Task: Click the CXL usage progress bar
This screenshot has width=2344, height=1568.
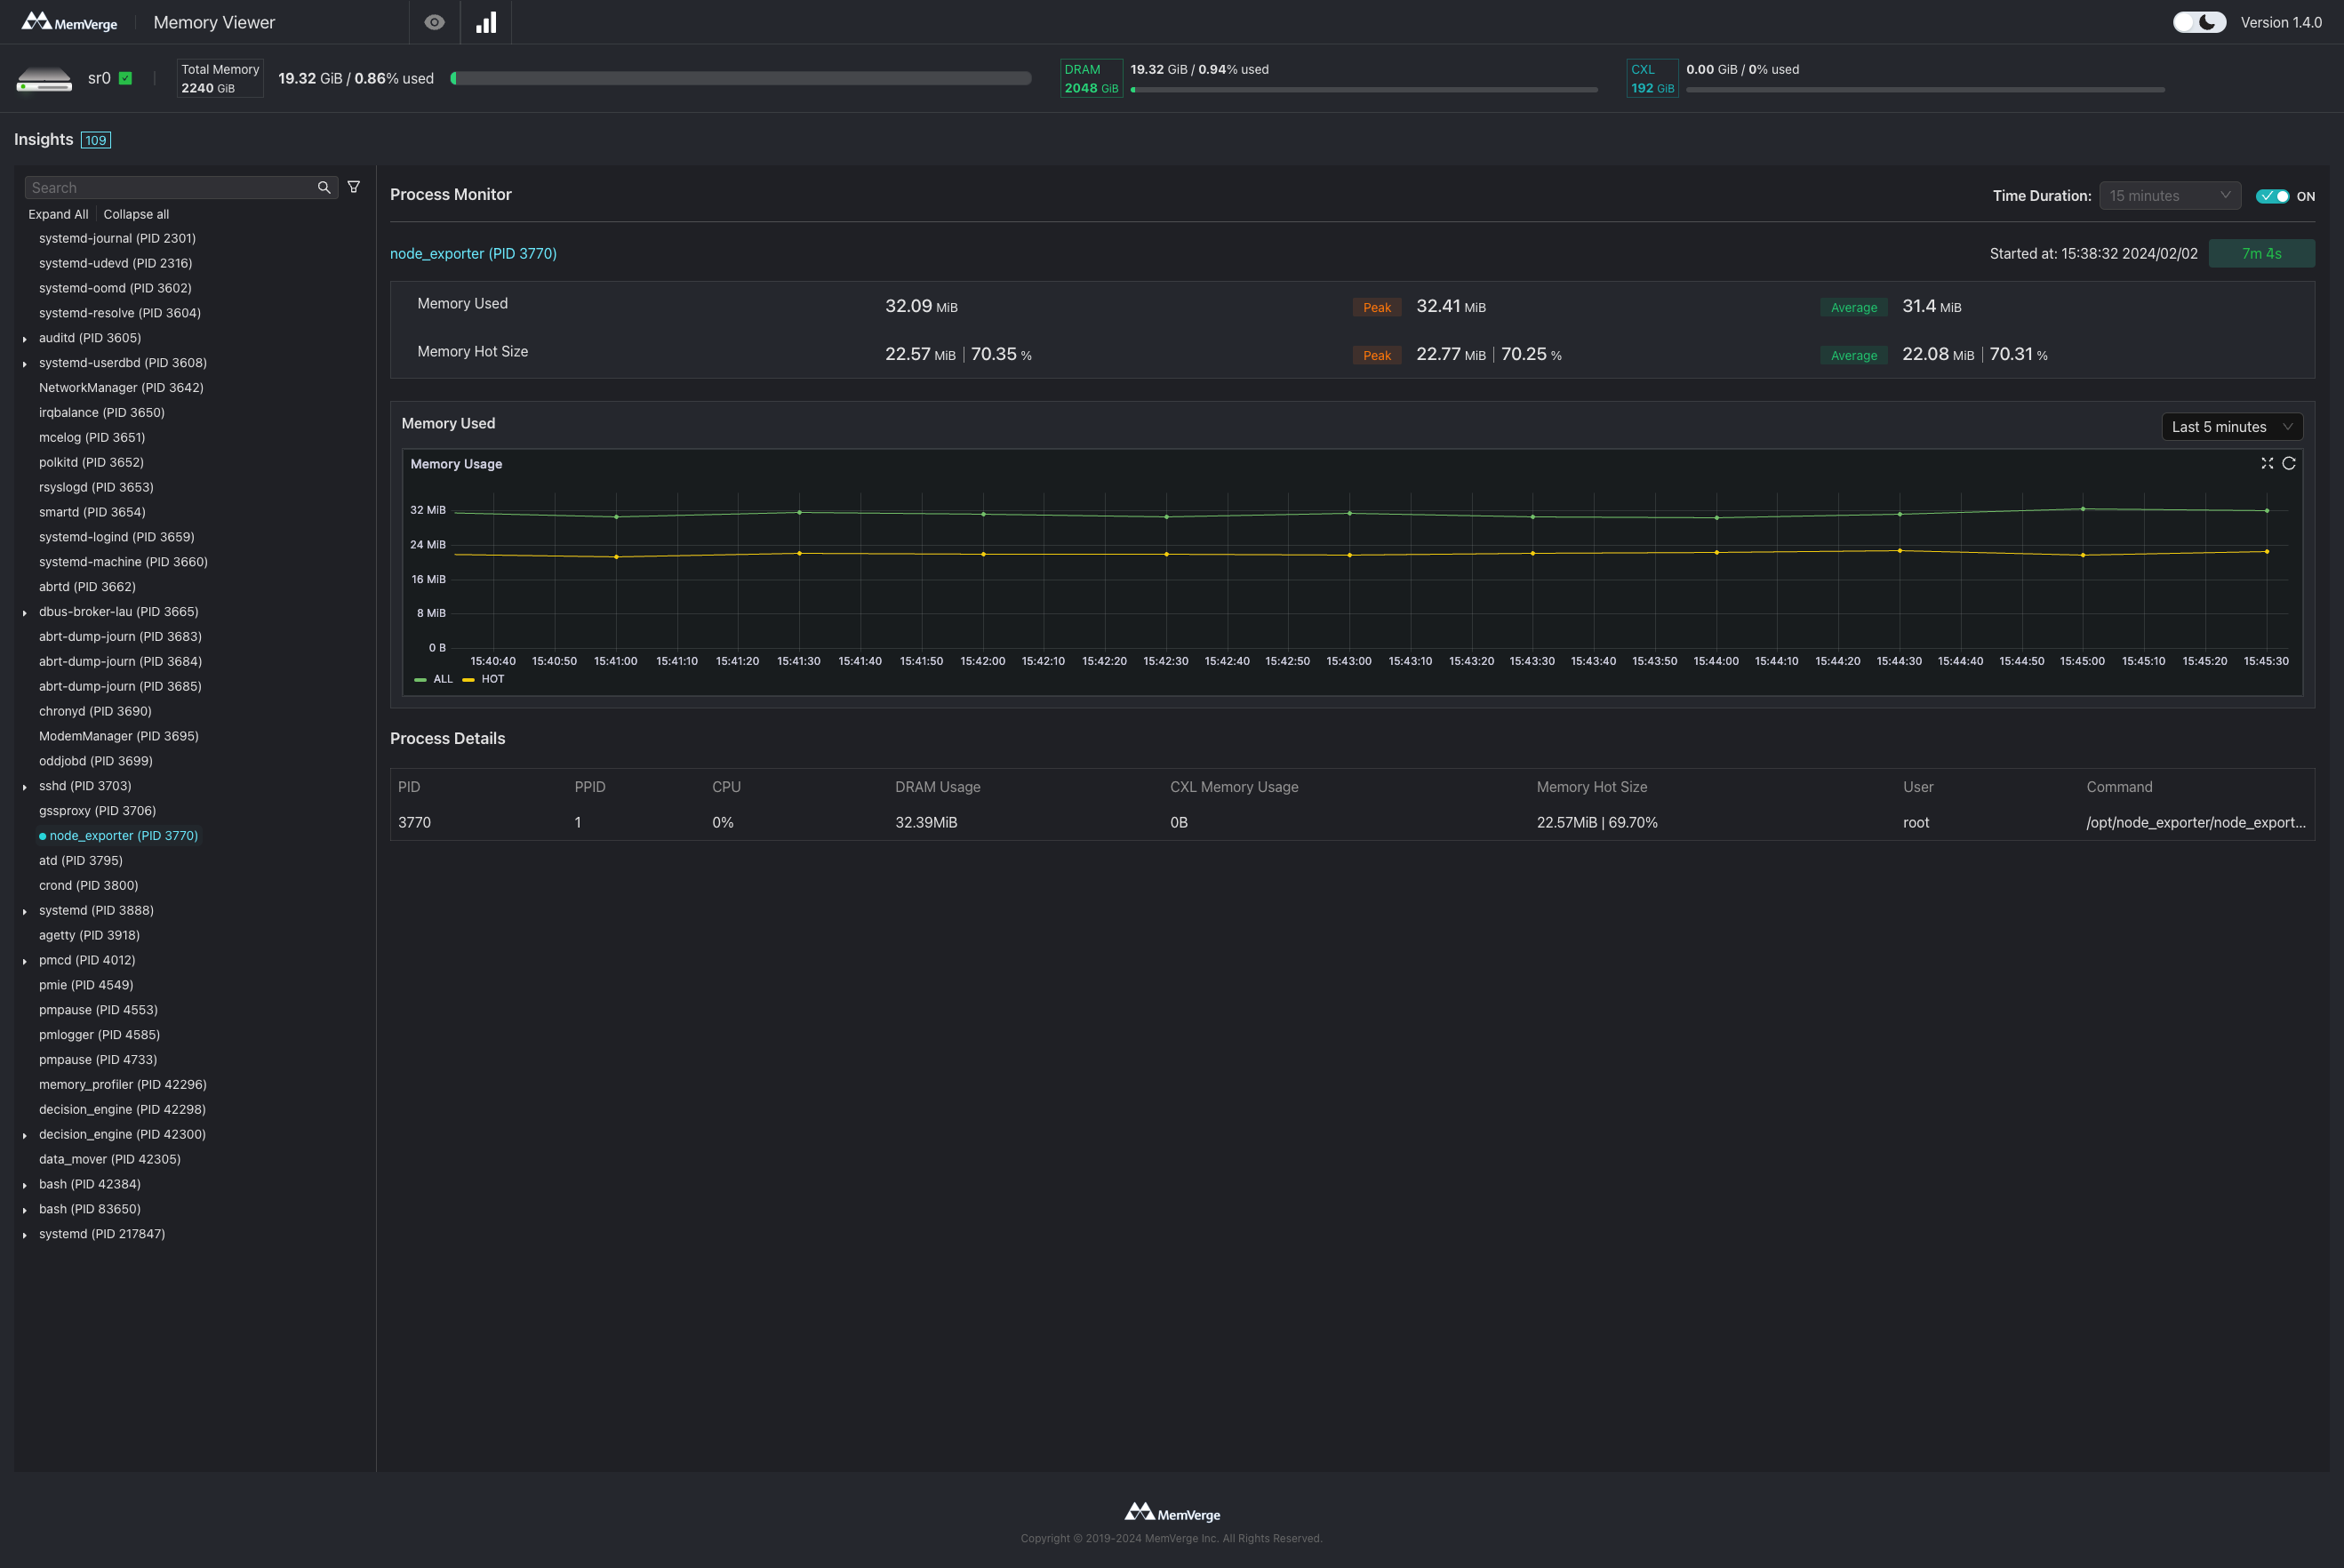Action: pos(1925,90)
